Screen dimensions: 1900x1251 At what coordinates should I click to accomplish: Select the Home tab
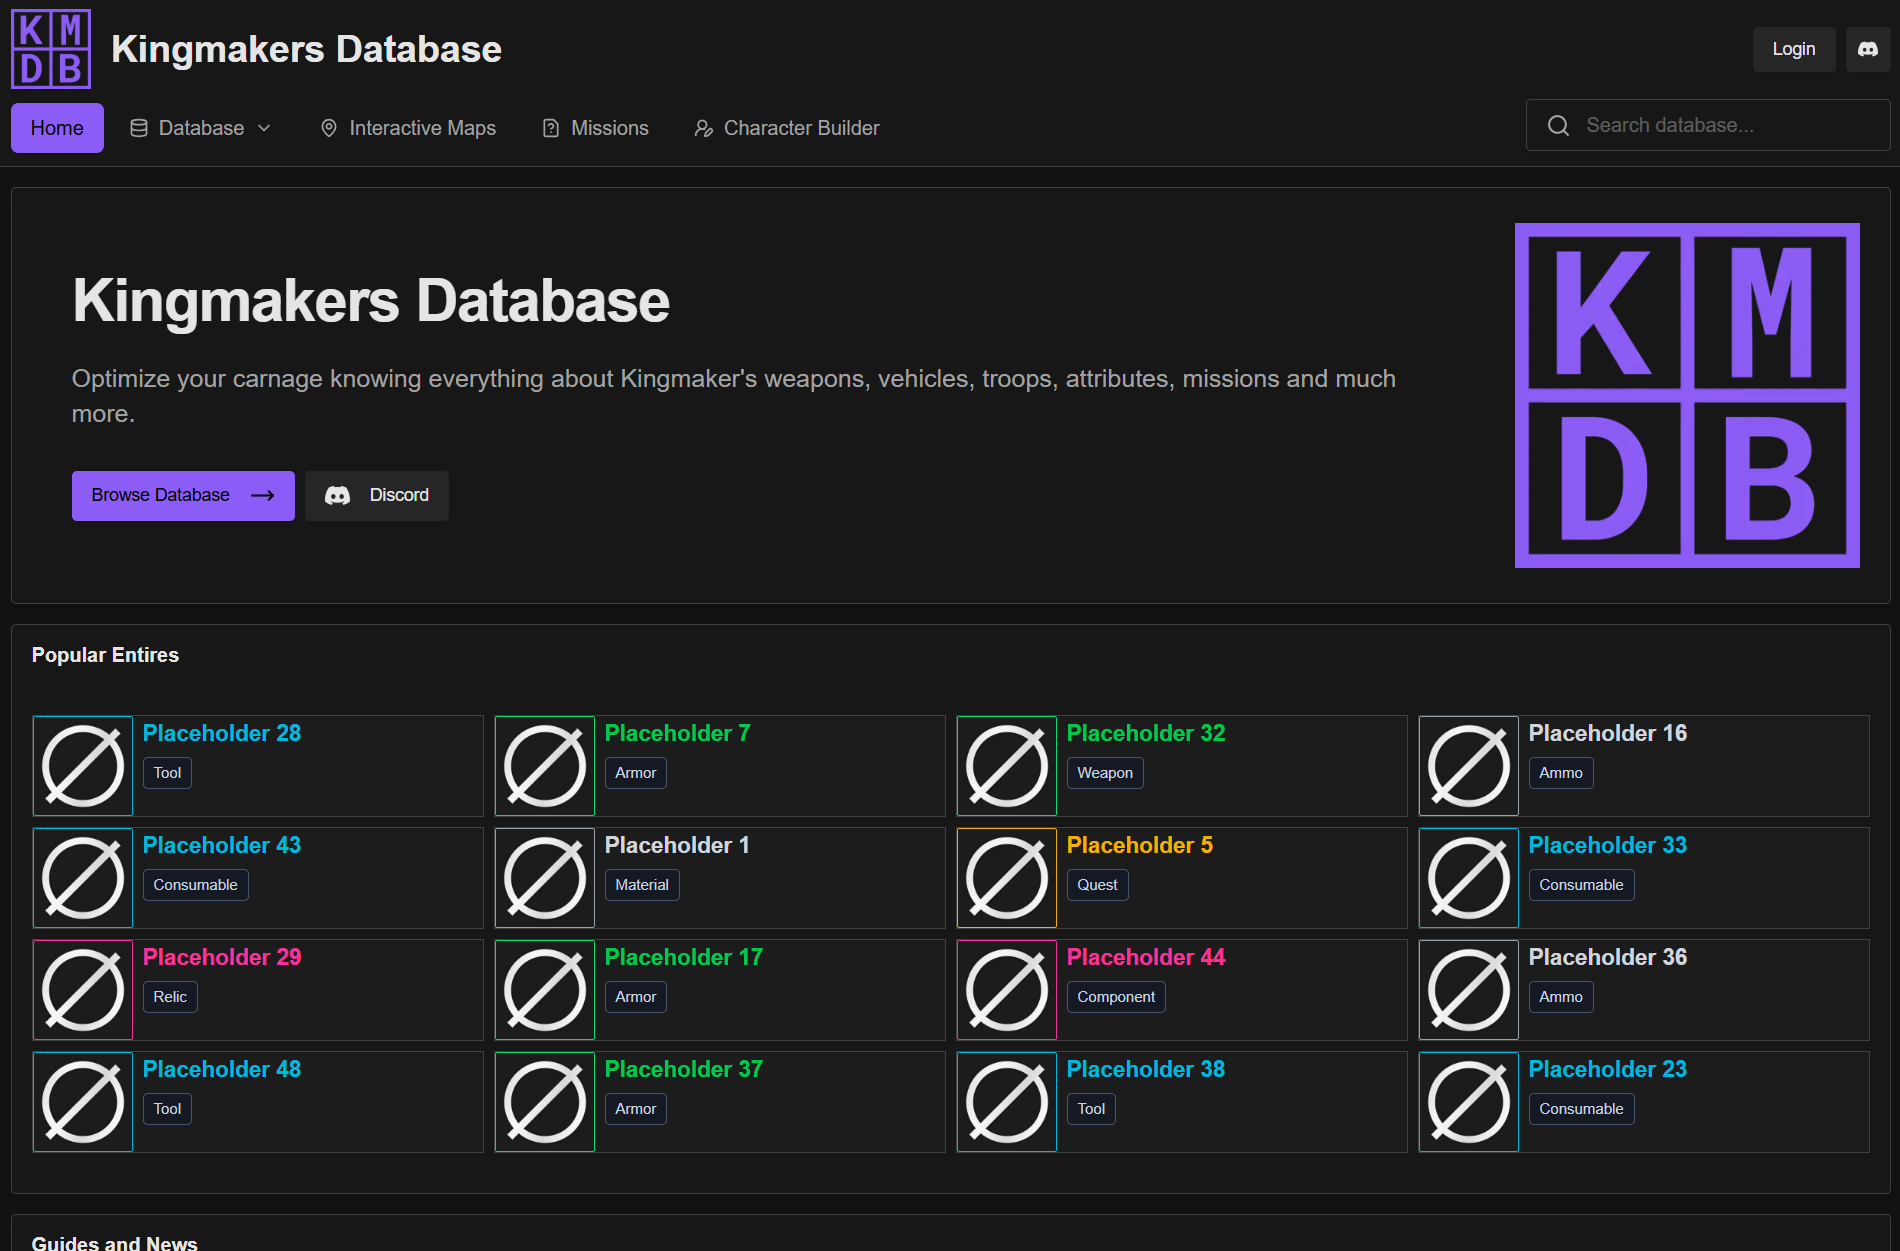(57, 128)
